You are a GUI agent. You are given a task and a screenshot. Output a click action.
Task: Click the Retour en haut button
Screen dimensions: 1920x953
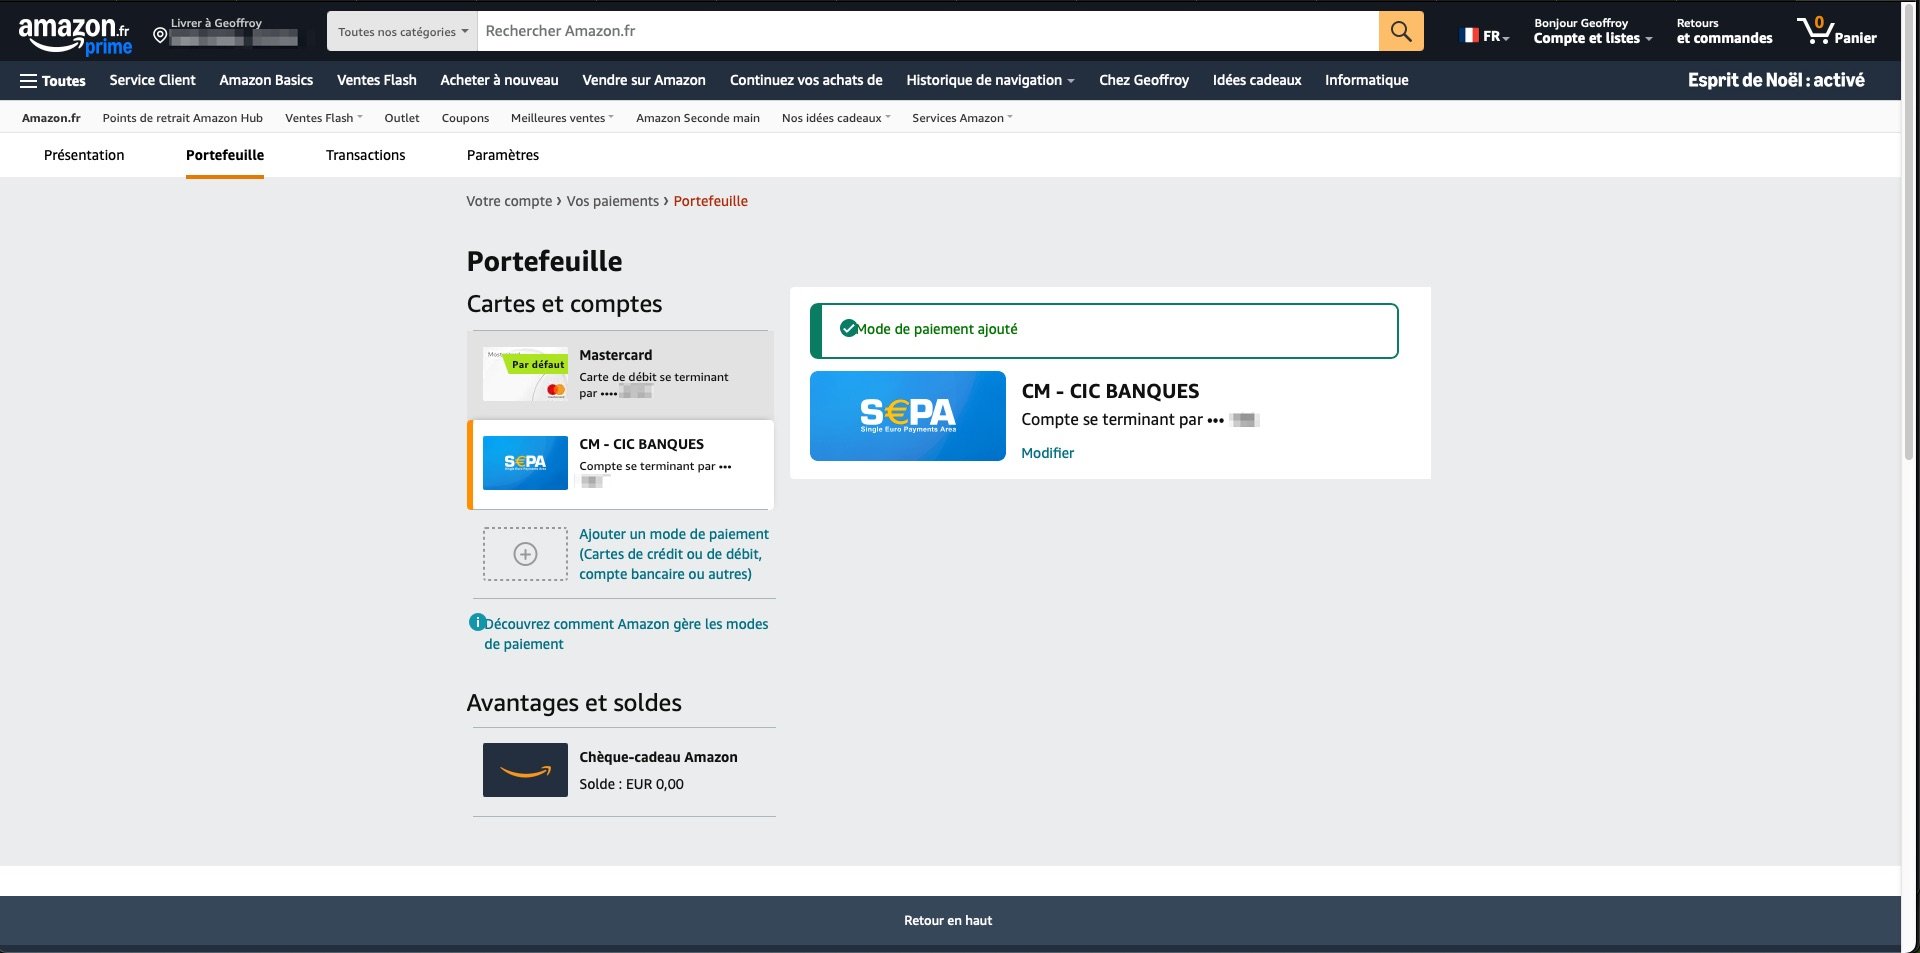click(948, 921)
